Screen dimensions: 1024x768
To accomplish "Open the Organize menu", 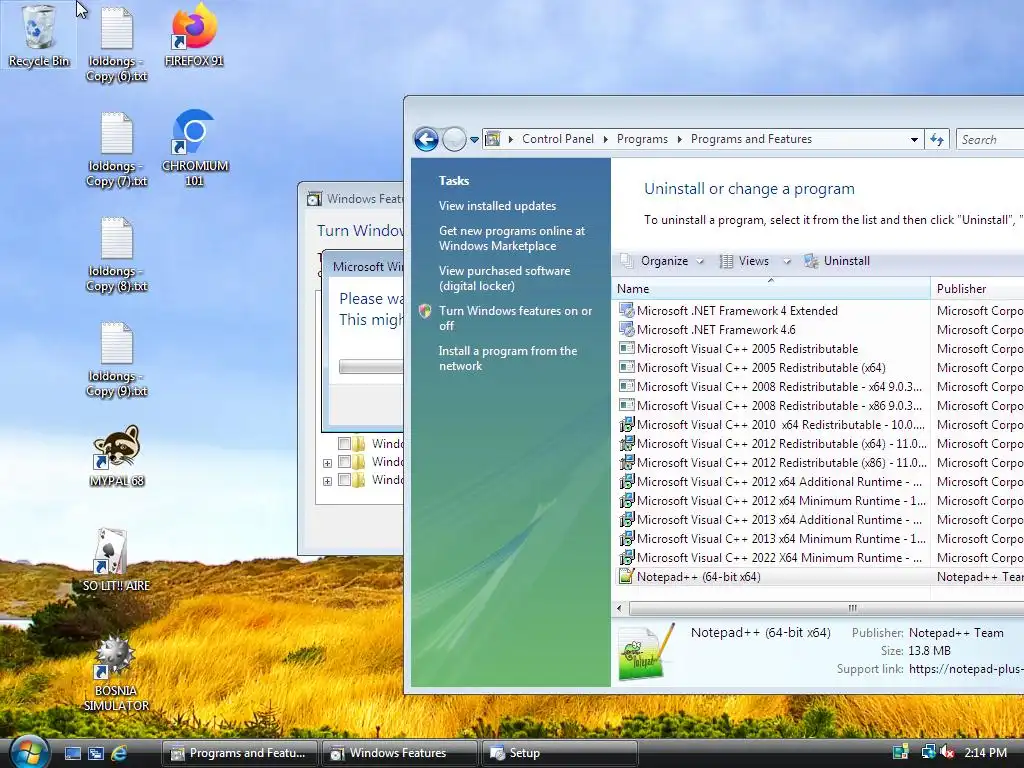I will click(x=662, y=261).
